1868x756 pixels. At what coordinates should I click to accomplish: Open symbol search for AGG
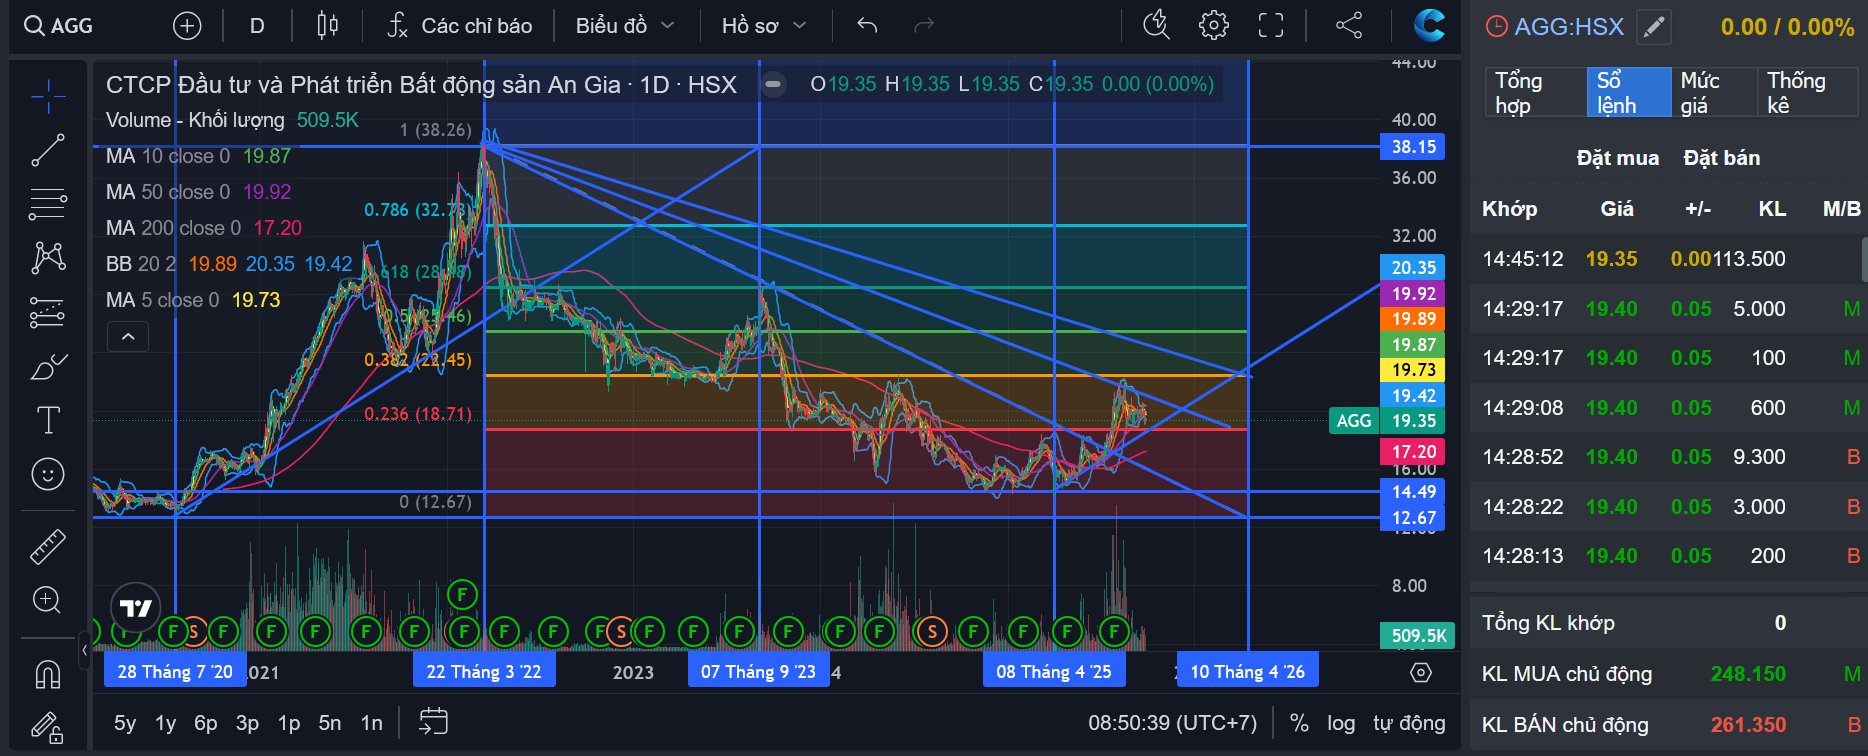(59, 26)
